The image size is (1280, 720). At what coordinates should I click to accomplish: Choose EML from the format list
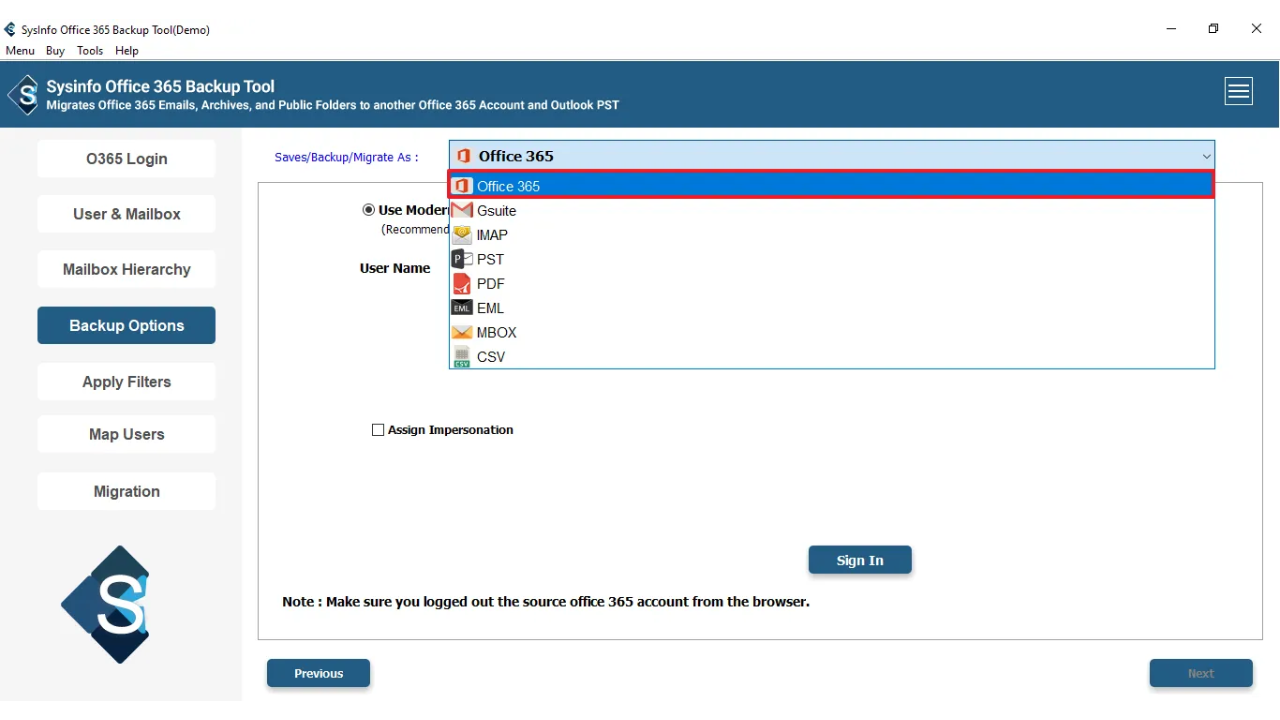(832, 308)
